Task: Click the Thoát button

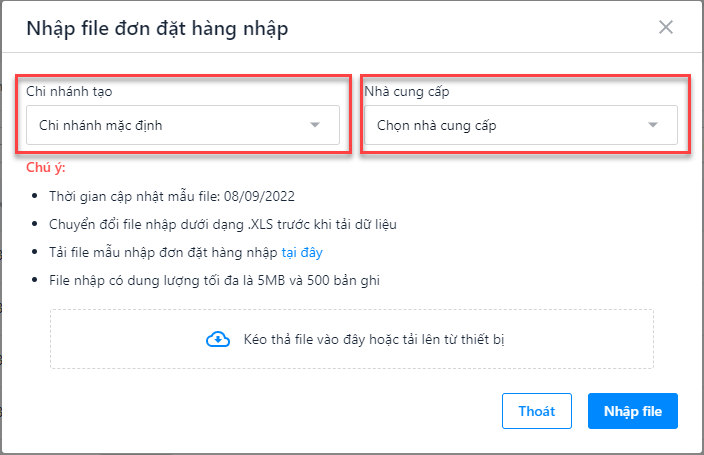Action: pos(537,411)
